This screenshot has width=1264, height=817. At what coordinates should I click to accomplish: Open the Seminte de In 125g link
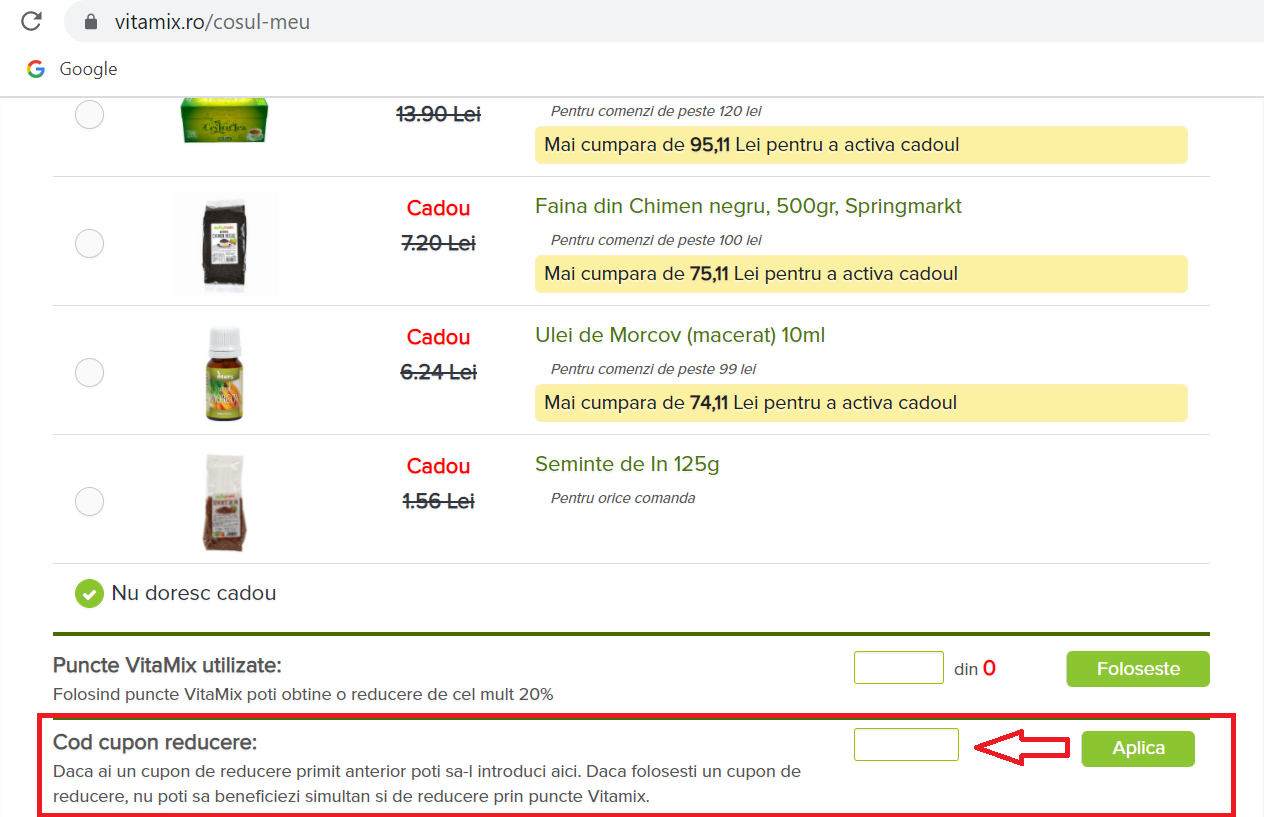pyautogui.click(x=627, y=464)
